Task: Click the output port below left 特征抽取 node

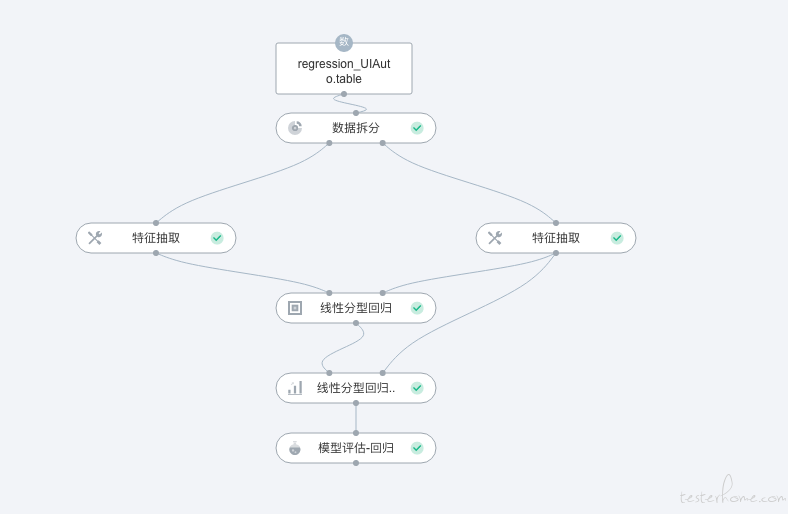Action: click(156, 253)
